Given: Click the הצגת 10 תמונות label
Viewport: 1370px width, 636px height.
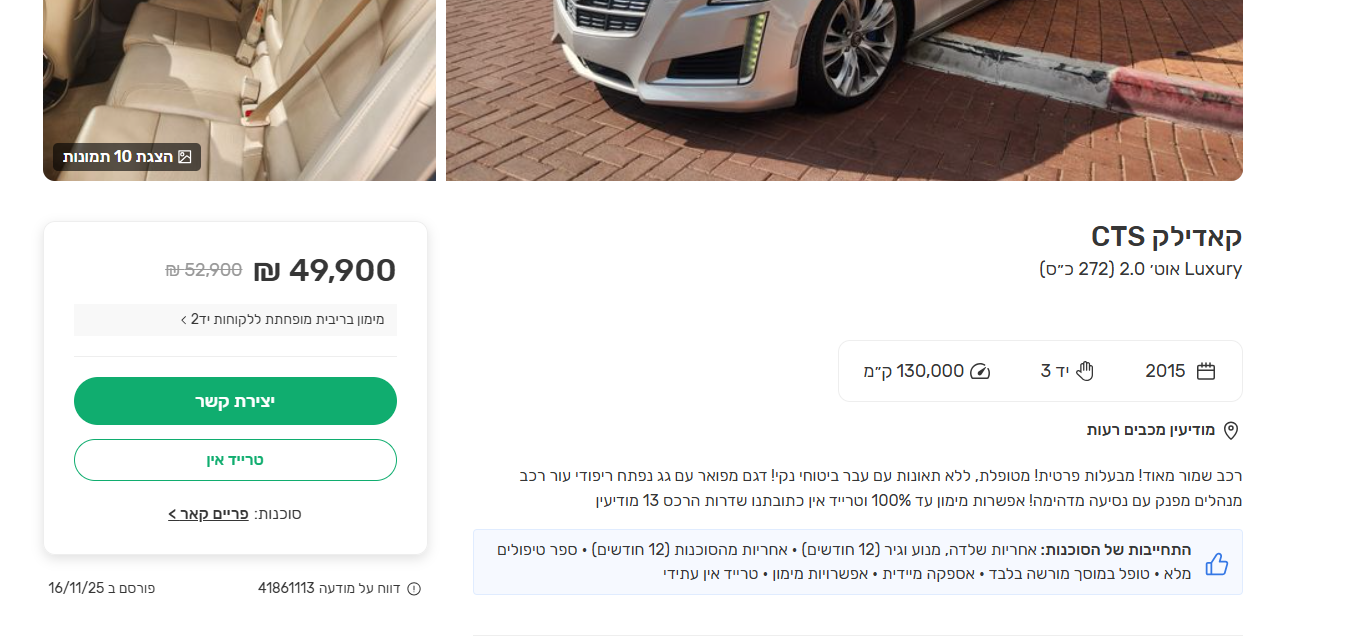Looking at the screenshot, I should [118, 157].
